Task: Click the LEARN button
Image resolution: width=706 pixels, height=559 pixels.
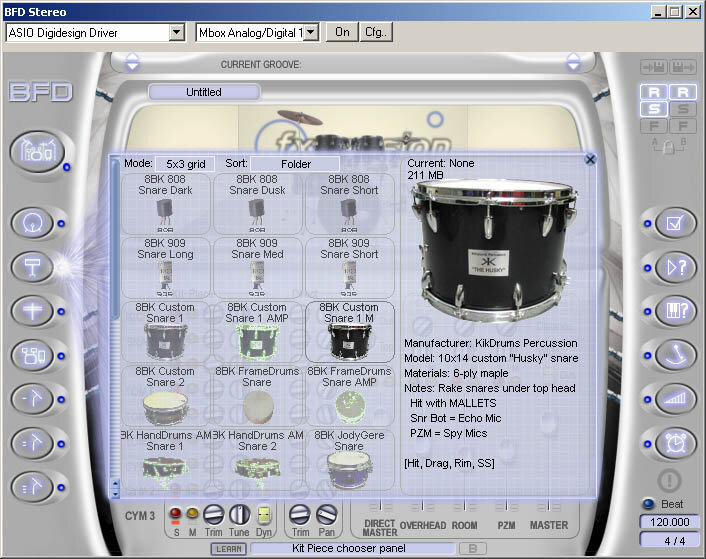Action: coord(229,549)
